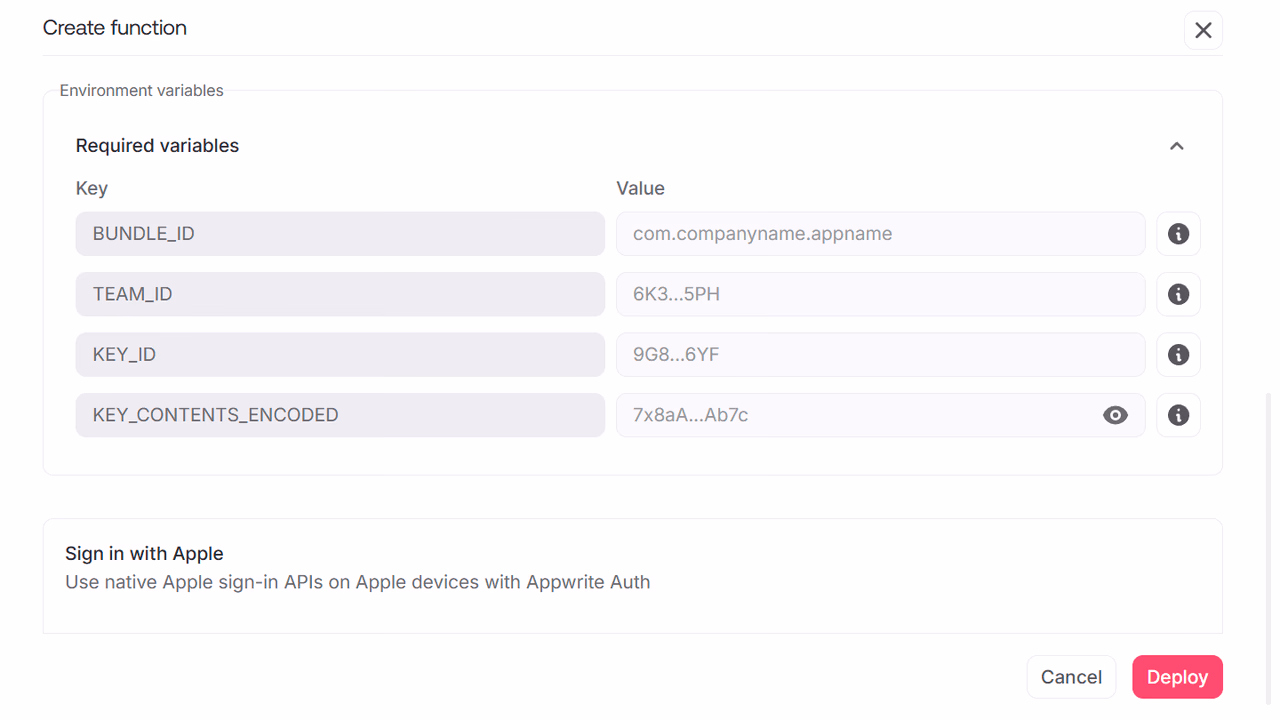The image size is (1280, 720).
Task: Select the Sign in with Apple card
Action: (632, 576)
